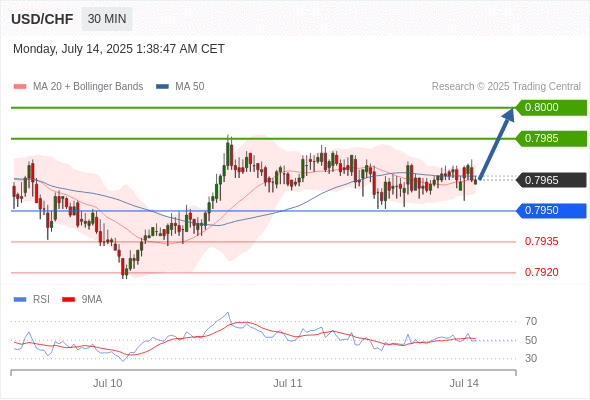
Task: Toggle the 9MA legend label
Action: tap(92, 300)
